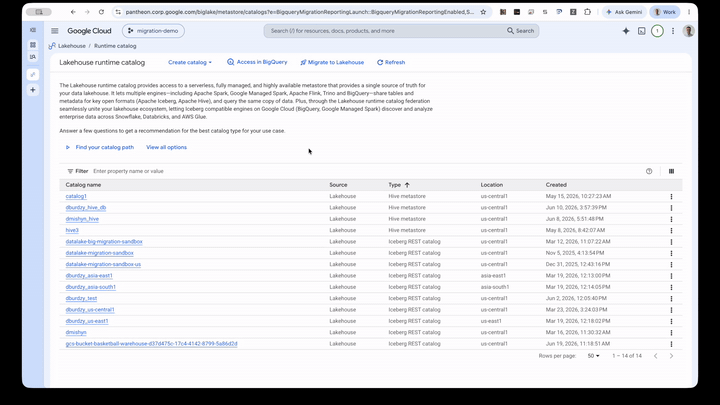Sort by Catalog name column header
This screenshot has width=720, height=405.
(x=83, y=185)
